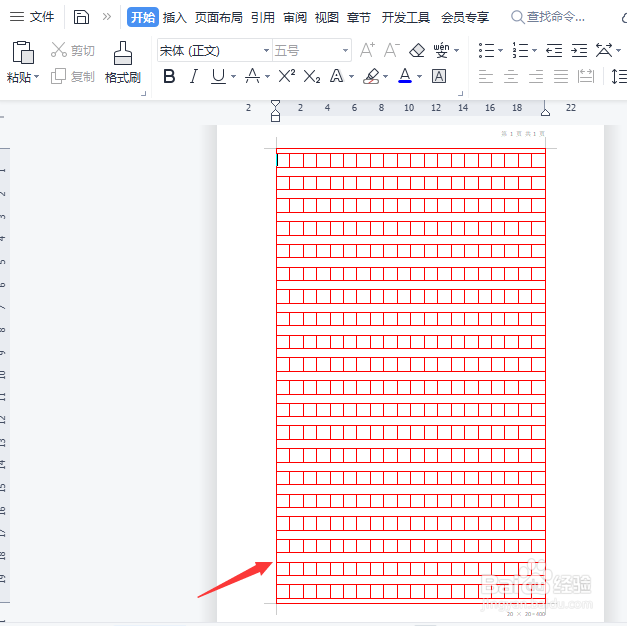The width and height of the screenshot is (627, 626).
Task: Expand the font color dropdown
Action: [419, 76]
